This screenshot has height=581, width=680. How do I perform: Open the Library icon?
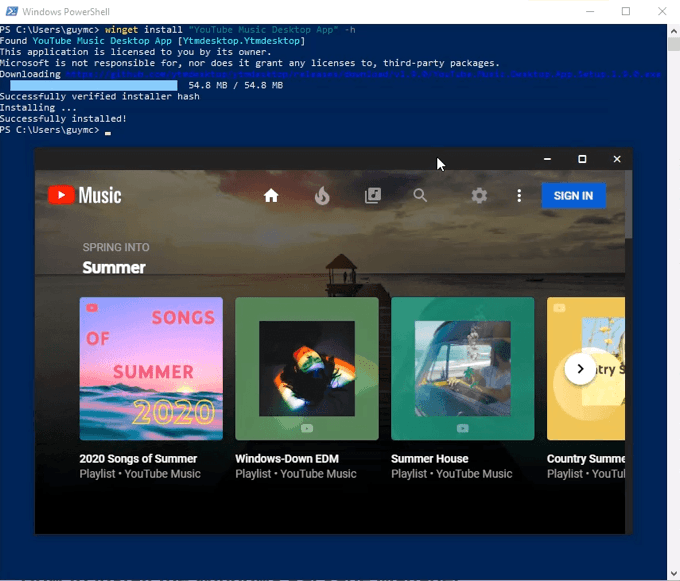[373, 196]
